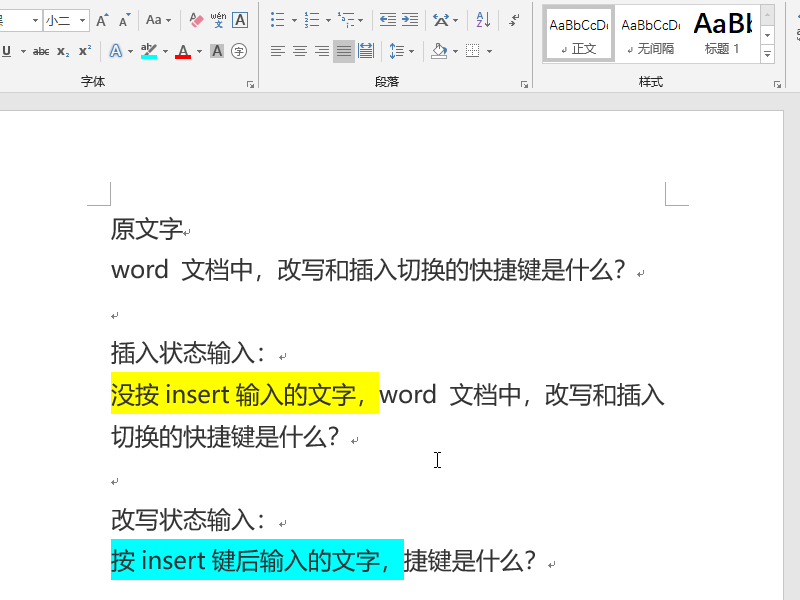Open the Asian layout tool
Image resolution: width=800 pixels, height=600 pixels.
441,20
